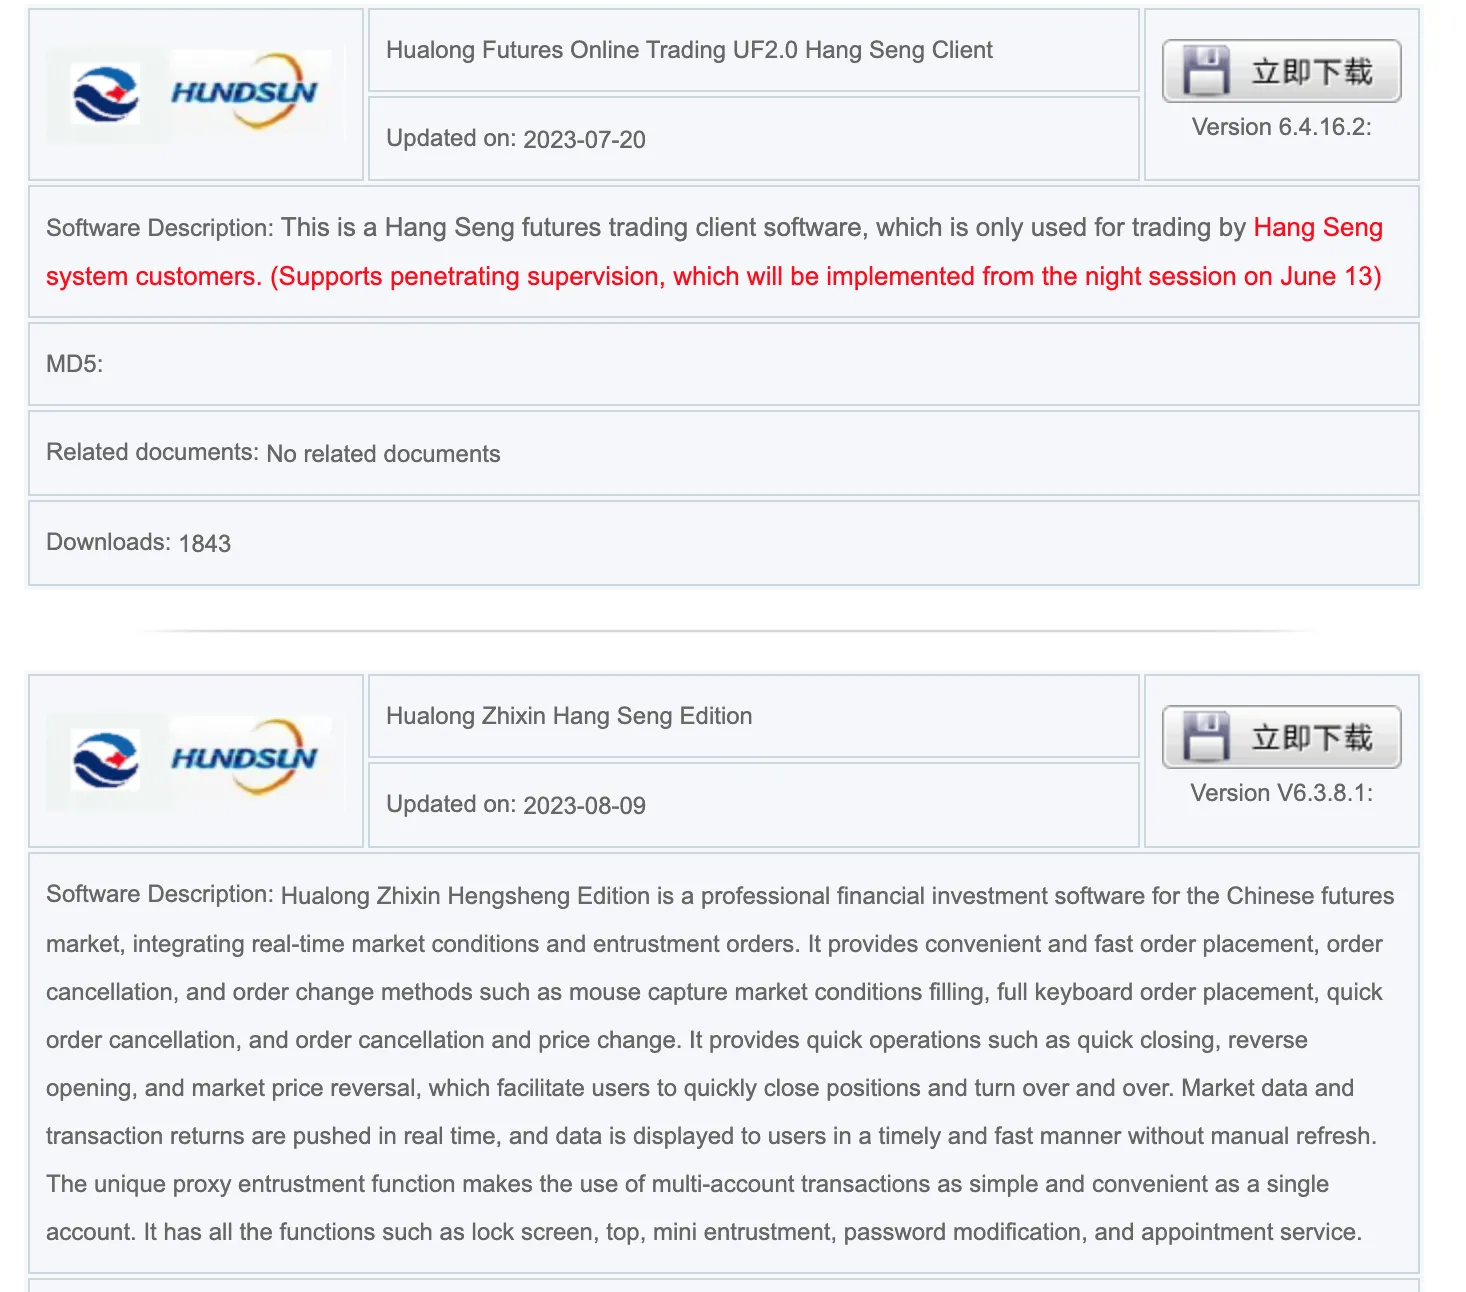Click the "Updated on: 2023-08-09" date text
1466x1292 pixels.
pyautogui.click(x=516, y=805)
